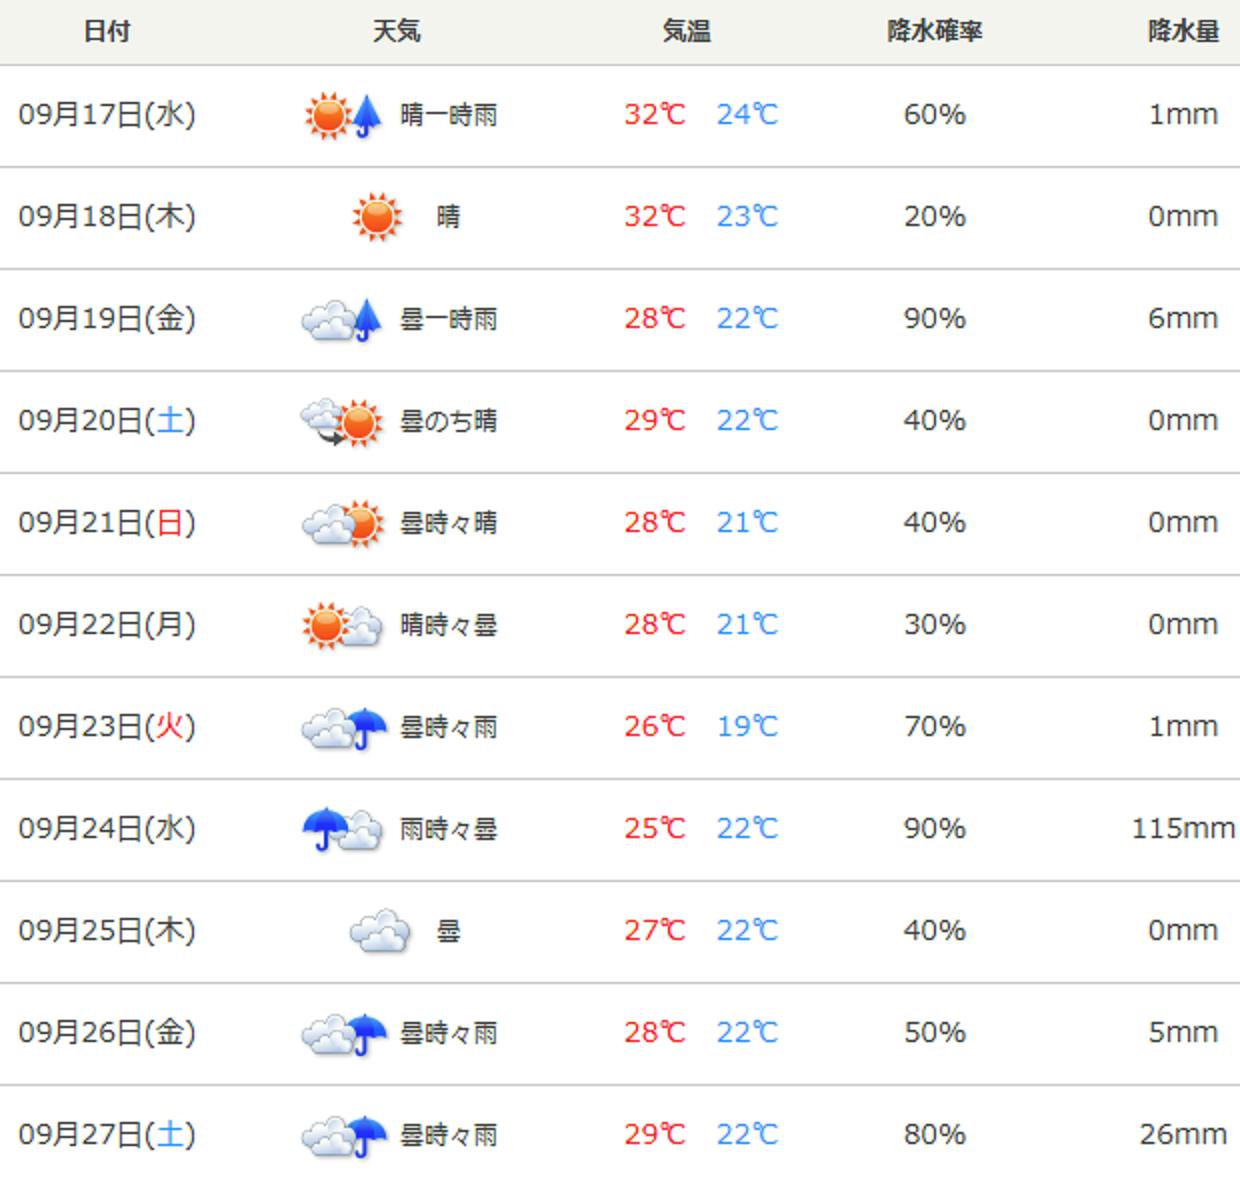Screen dimensions: 1240x1178
Task: Click the cloud-umbrella icon for 09月26日
Action: [343, 1033]
